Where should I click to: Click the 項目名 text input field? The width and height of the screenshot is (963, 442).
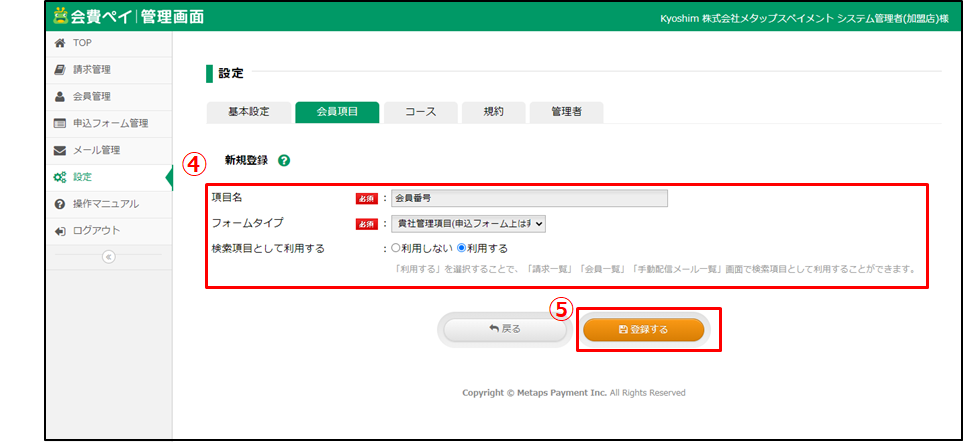(528, 198)
